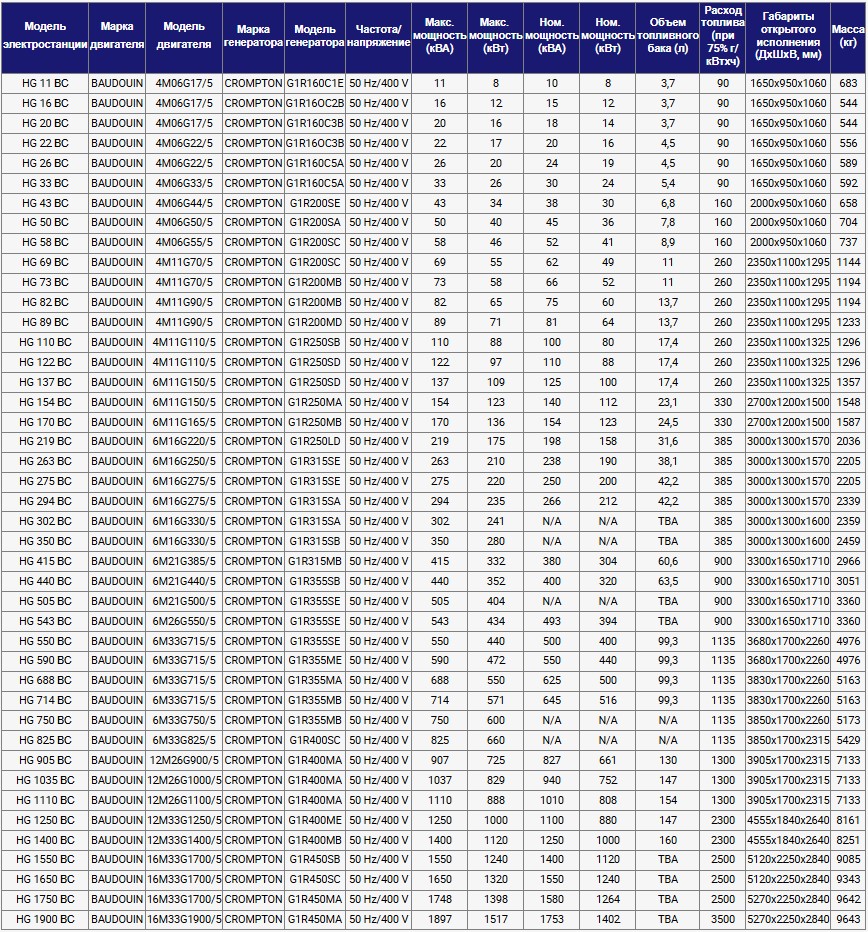Viewport: 868px width, 932px height.
Task: Click the 'Объем топливного бака (л)' header
Action: coord(668,36)
